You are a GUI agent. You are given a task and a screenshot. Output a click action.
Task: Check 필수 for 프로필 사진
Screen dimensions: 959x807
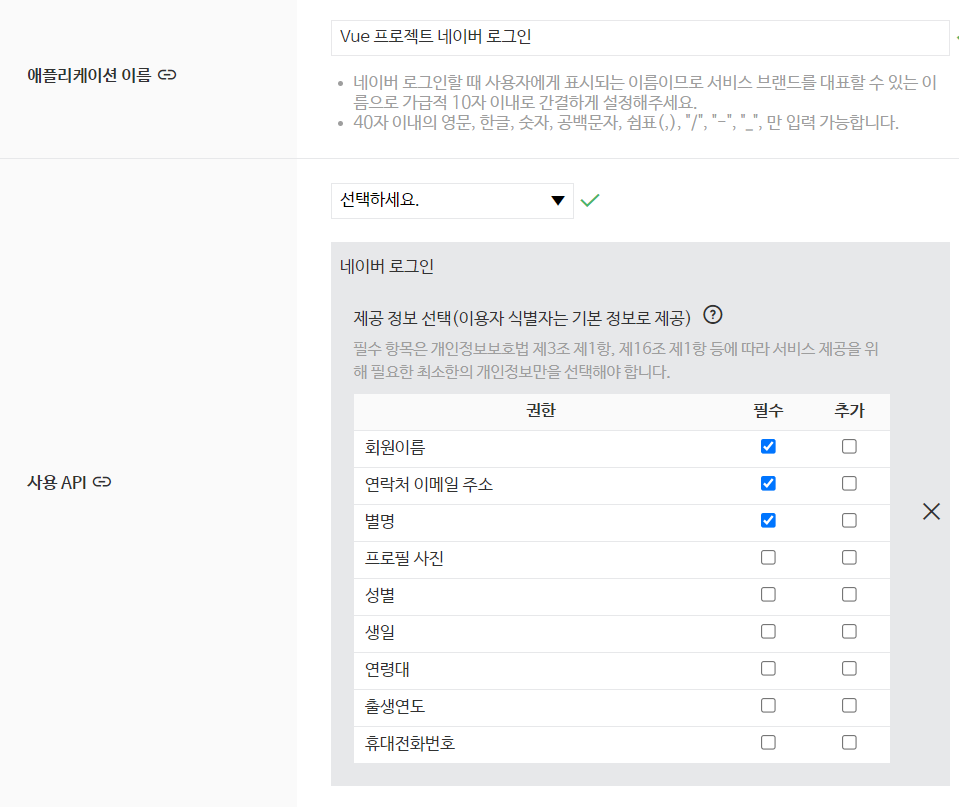(768, 557)
